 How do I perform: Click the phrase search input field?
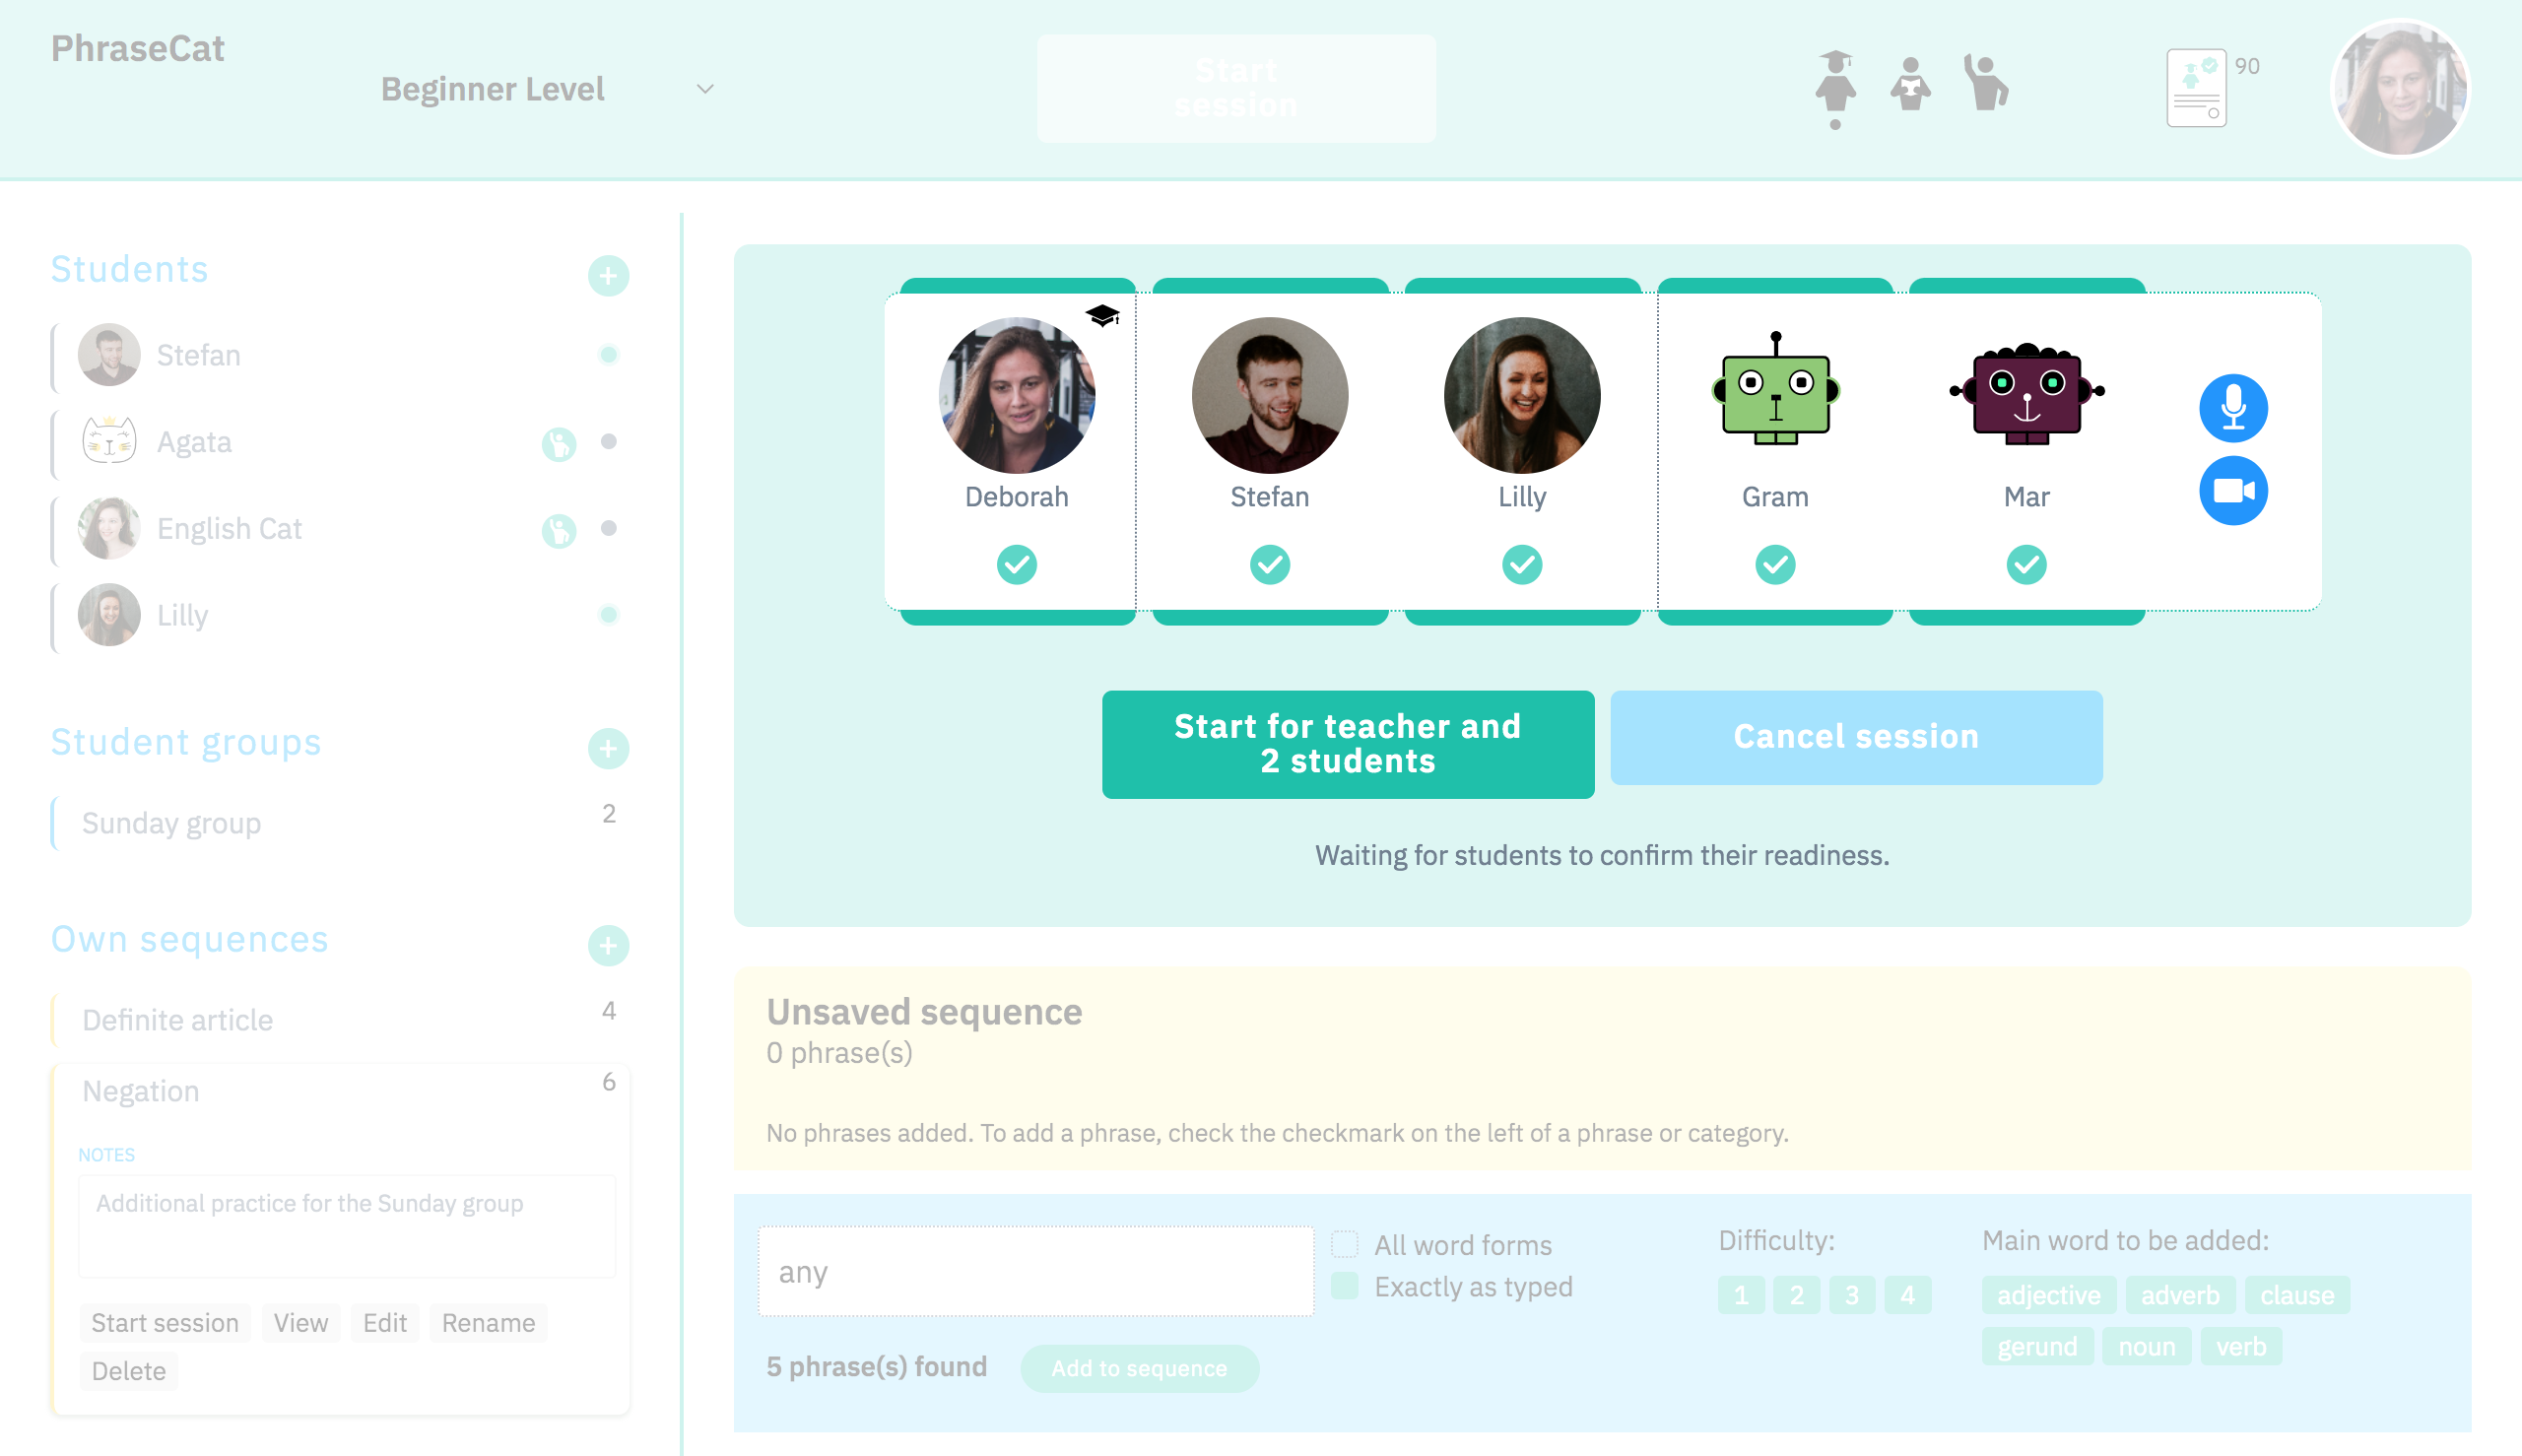coord(1033,1274)
